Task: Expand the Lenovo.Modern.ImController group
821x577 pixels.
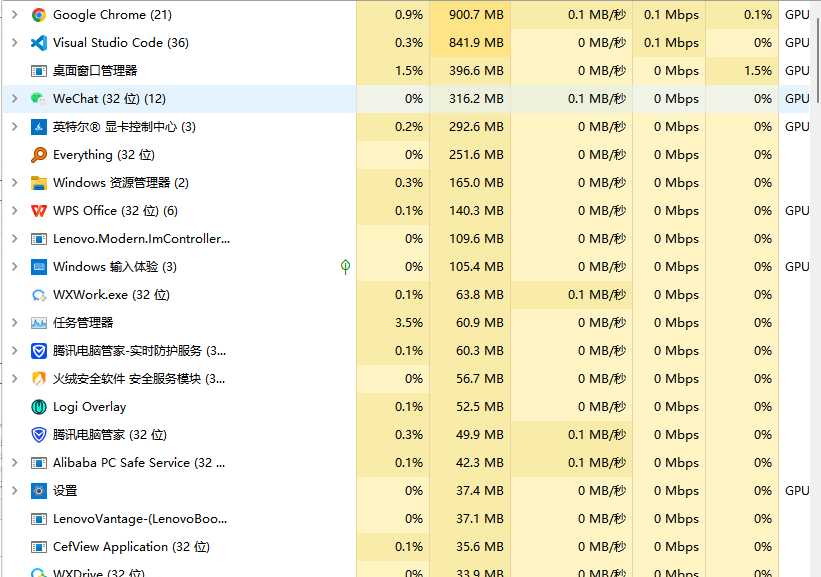Action: click(x=15, y=239)
